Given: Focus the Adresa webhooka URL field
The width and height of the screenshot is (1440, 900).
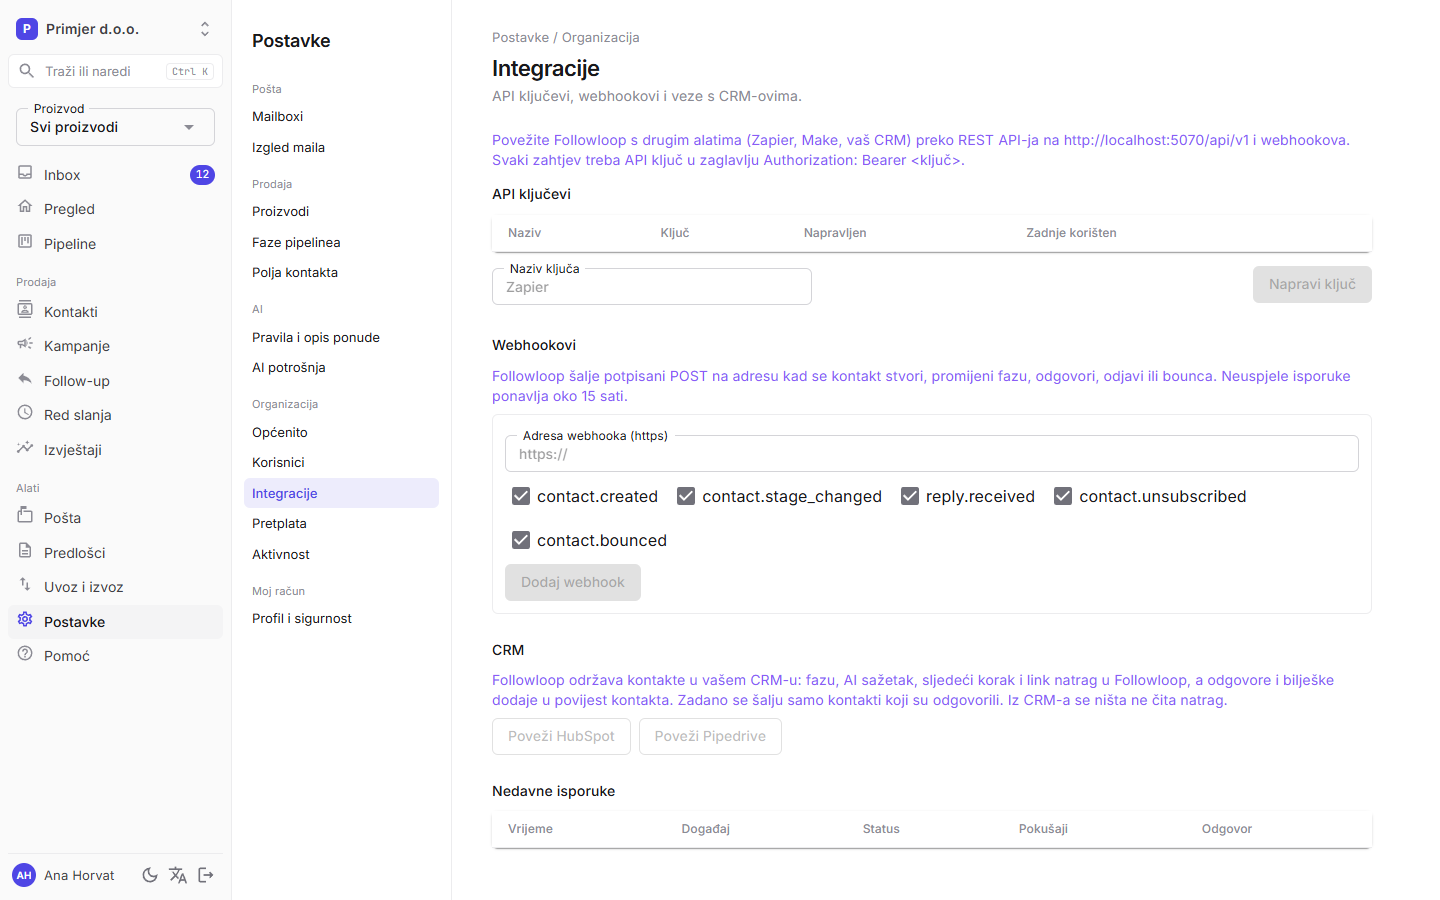Looking at the screenshot, I should pyautogui.click(x=932, y=454).
